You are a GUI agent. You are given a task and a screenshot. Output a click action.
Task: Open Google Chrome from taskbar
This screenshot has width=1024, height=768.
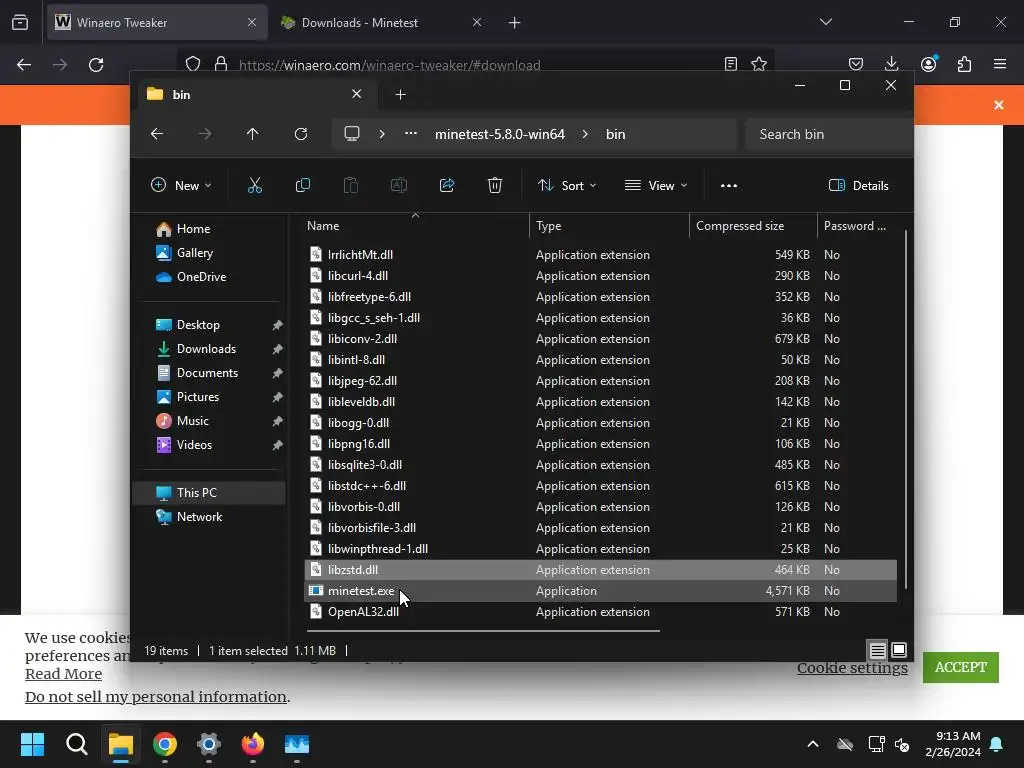[x=165, y=744]
